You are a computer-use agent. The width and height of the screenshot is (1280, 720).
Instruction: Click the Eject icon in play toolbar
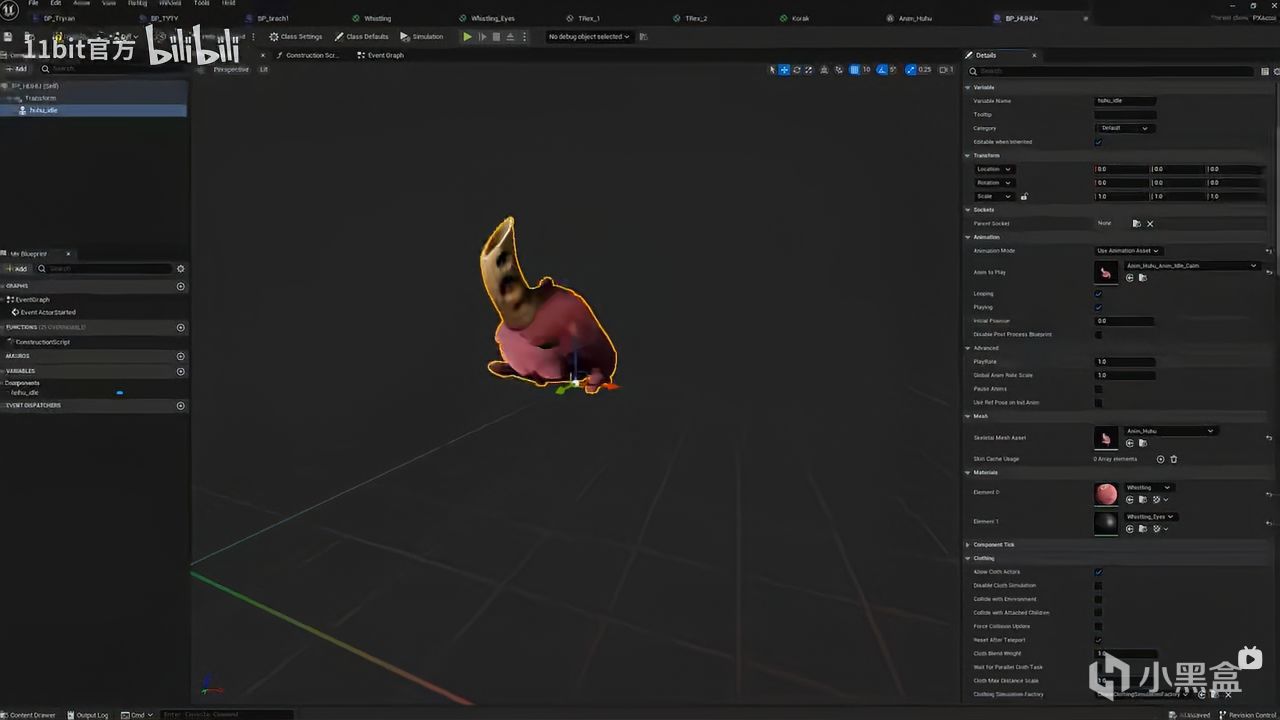510,37
